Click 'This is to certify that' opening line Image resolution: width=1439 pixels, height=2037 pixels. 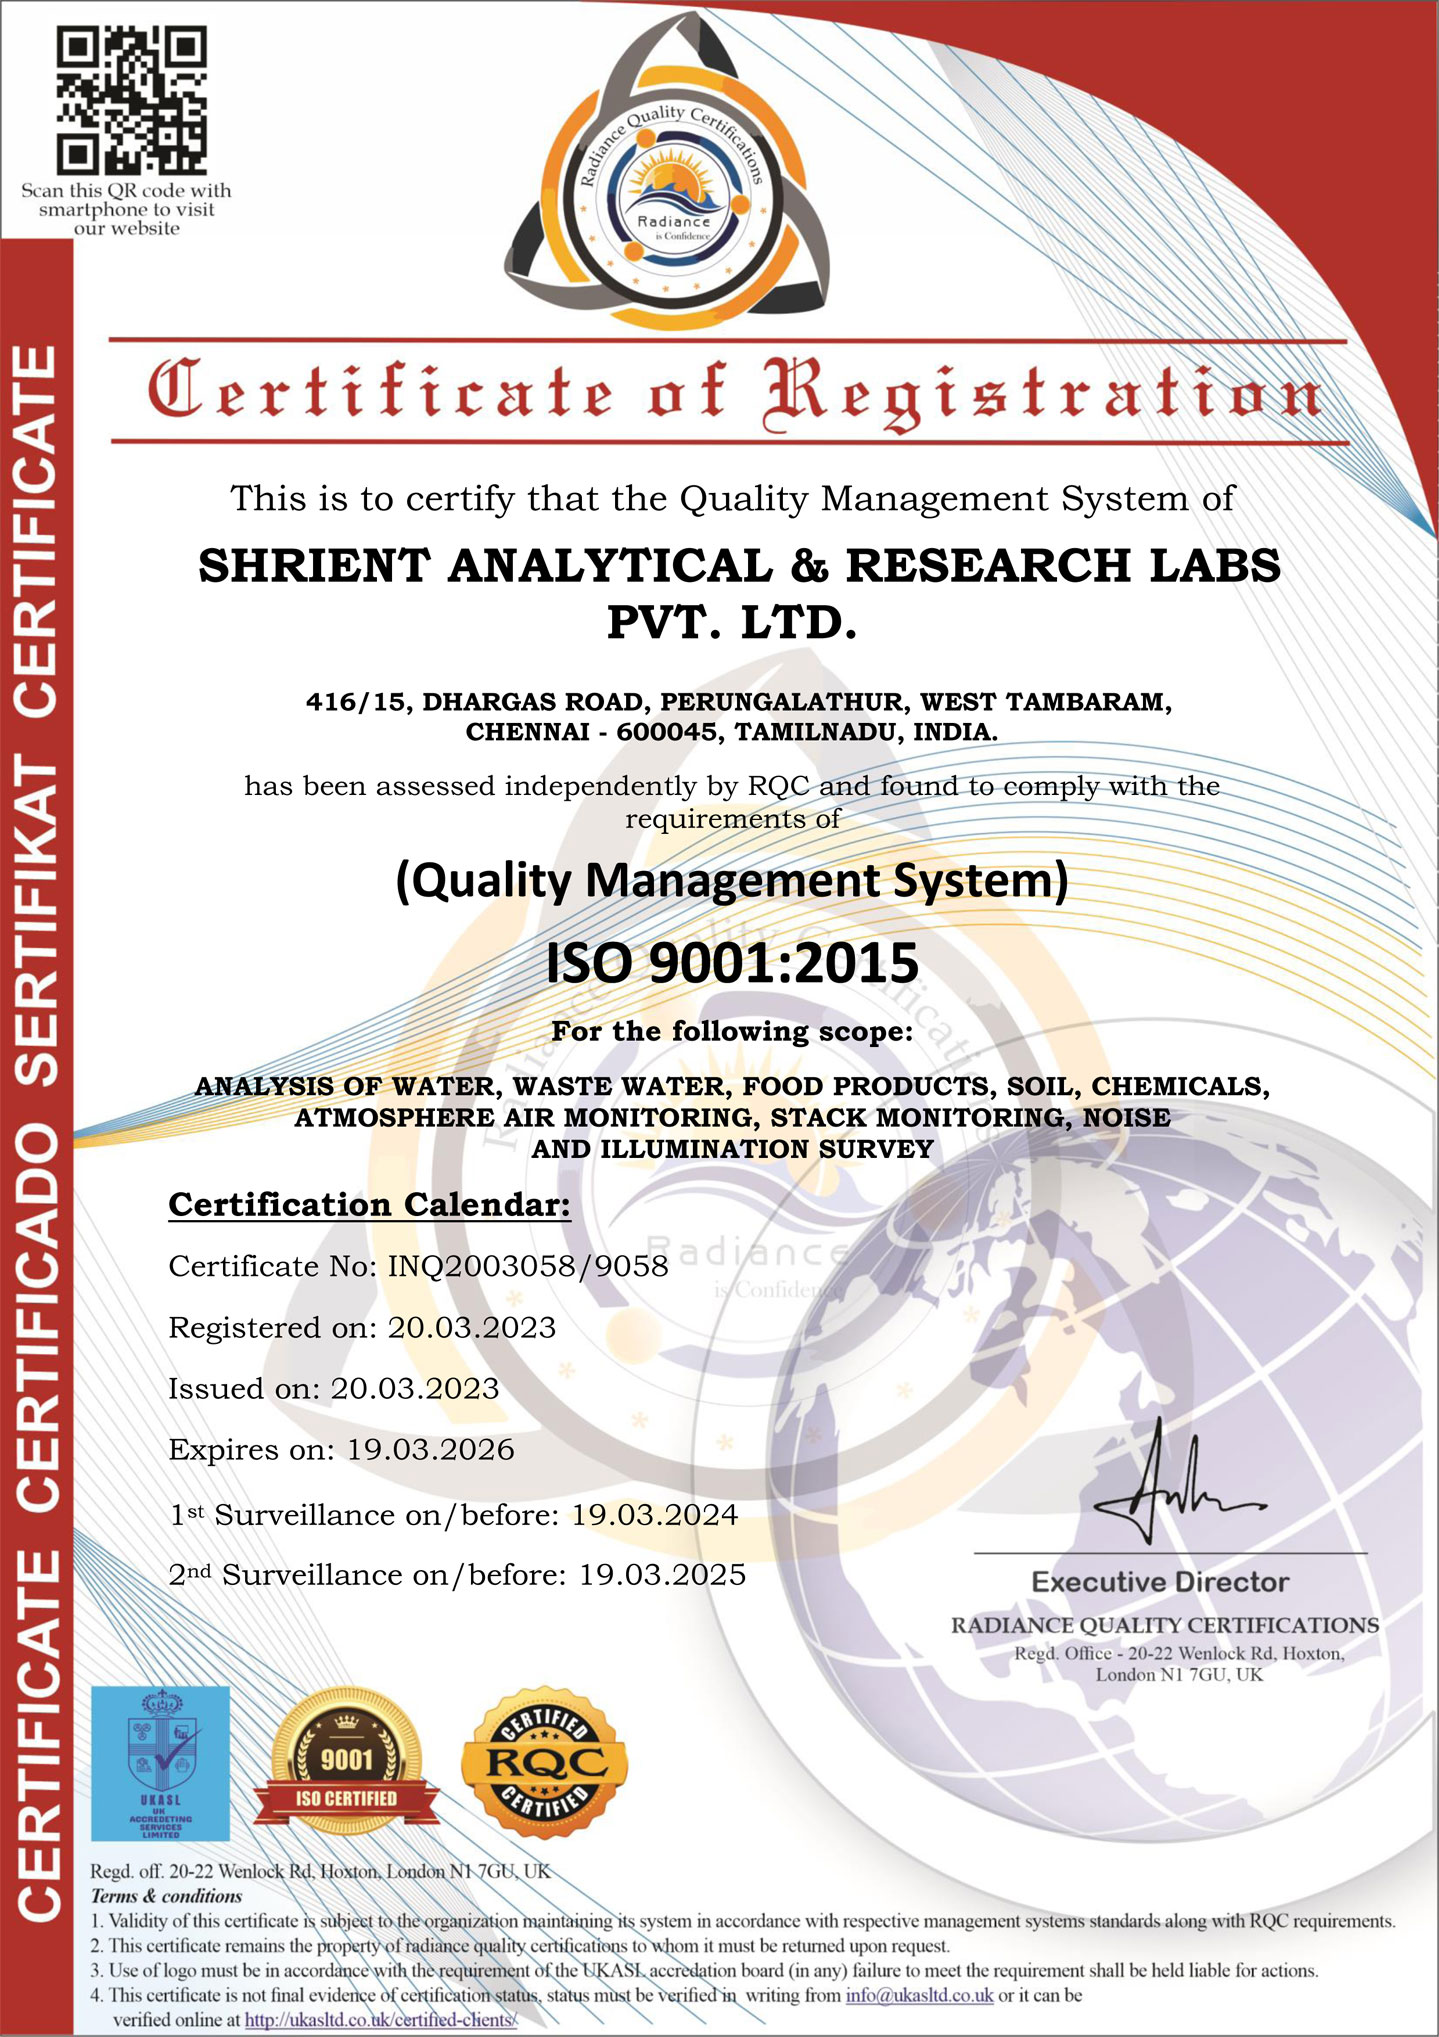click(733, 498)
